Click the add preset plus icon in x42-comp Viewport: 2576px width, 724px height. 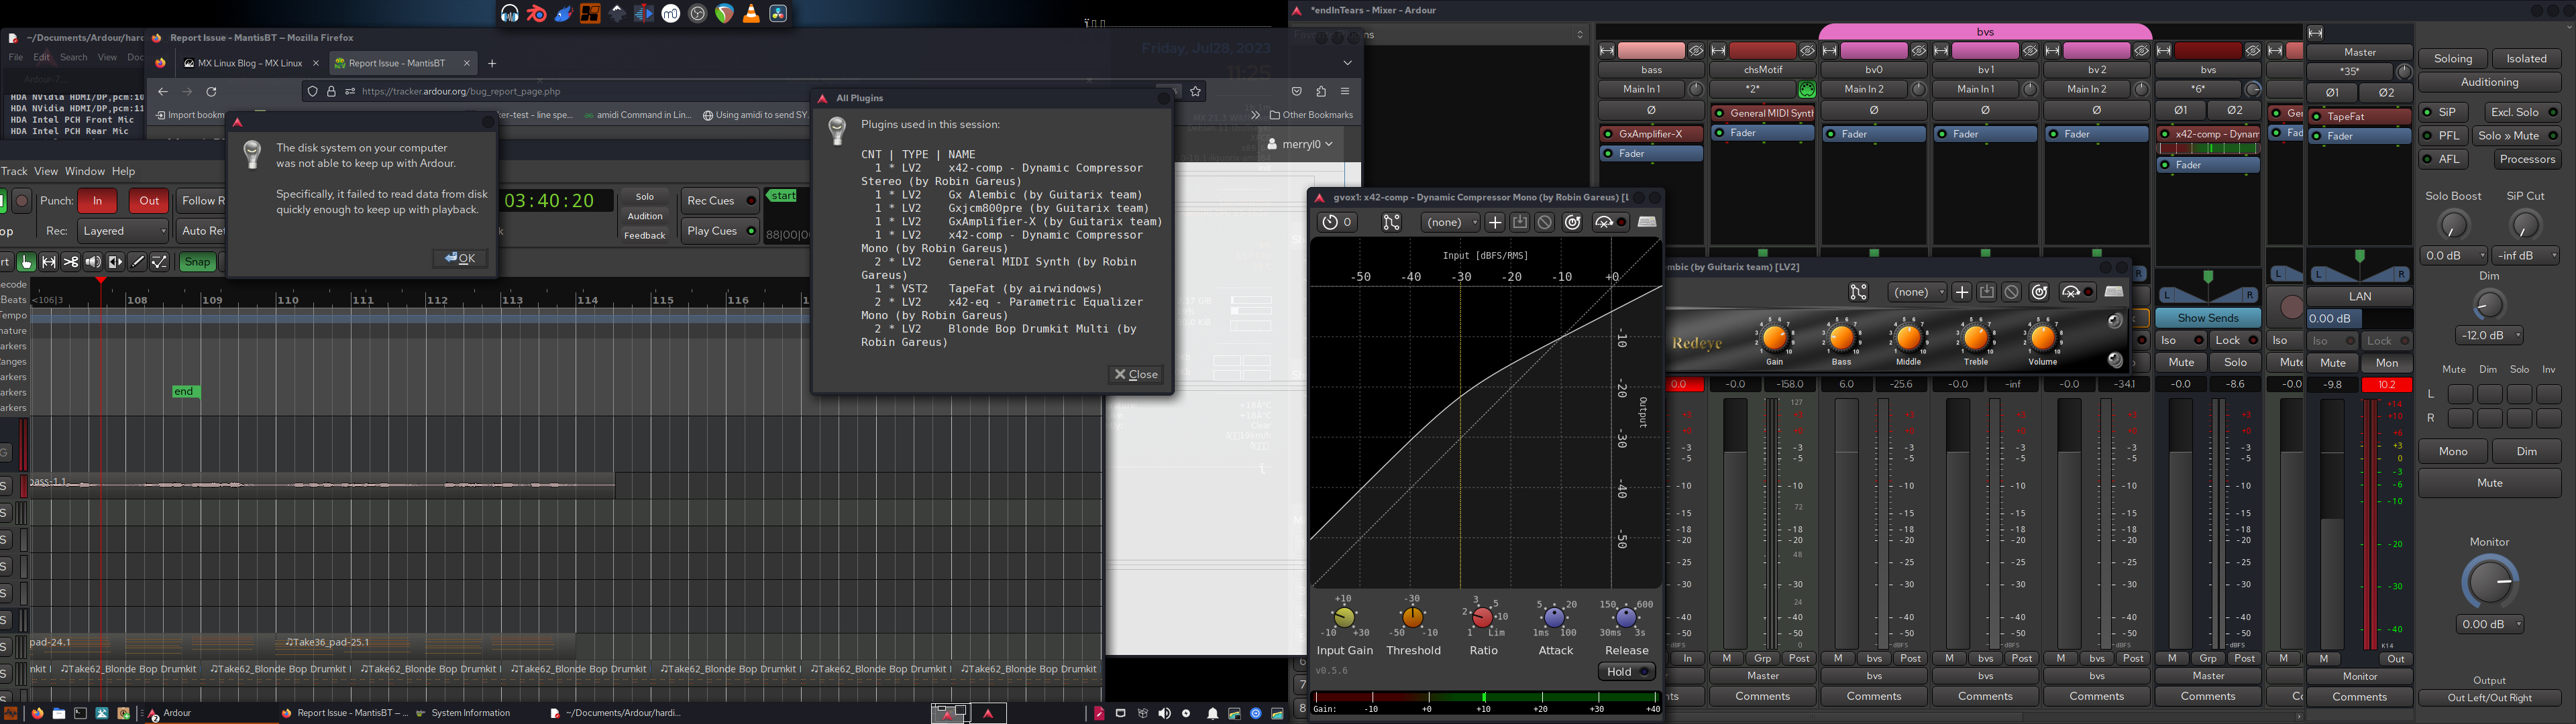[x=1495, y=223]
